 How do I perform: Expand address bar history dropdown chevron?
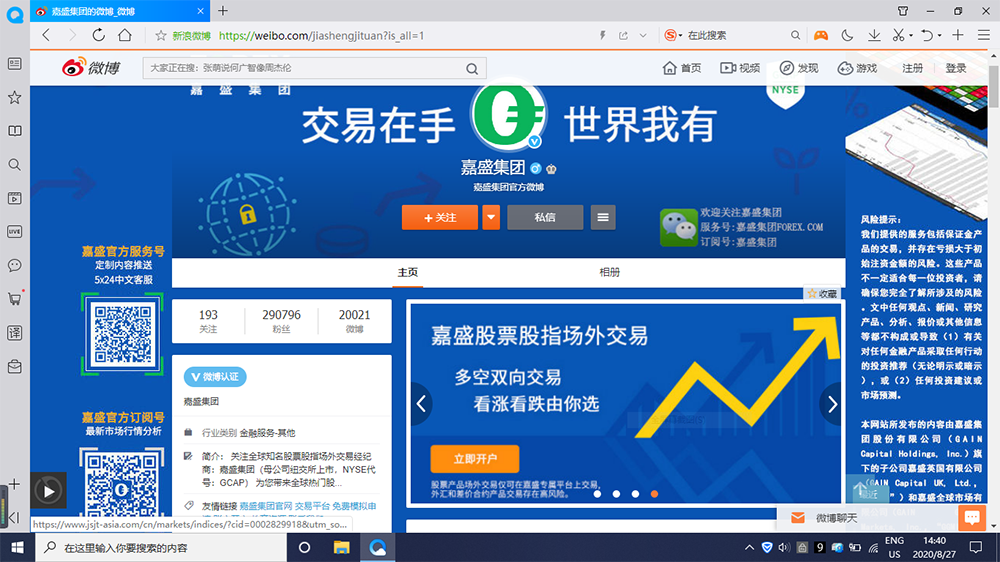643,36
